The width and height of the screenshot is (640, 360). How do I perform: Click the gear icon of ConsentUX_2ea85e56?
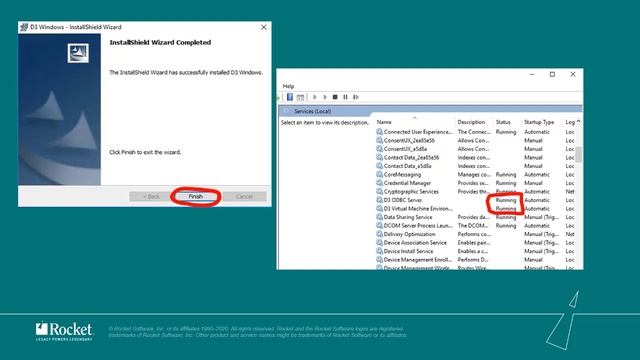pyautogui.click(x=379, y=140)
